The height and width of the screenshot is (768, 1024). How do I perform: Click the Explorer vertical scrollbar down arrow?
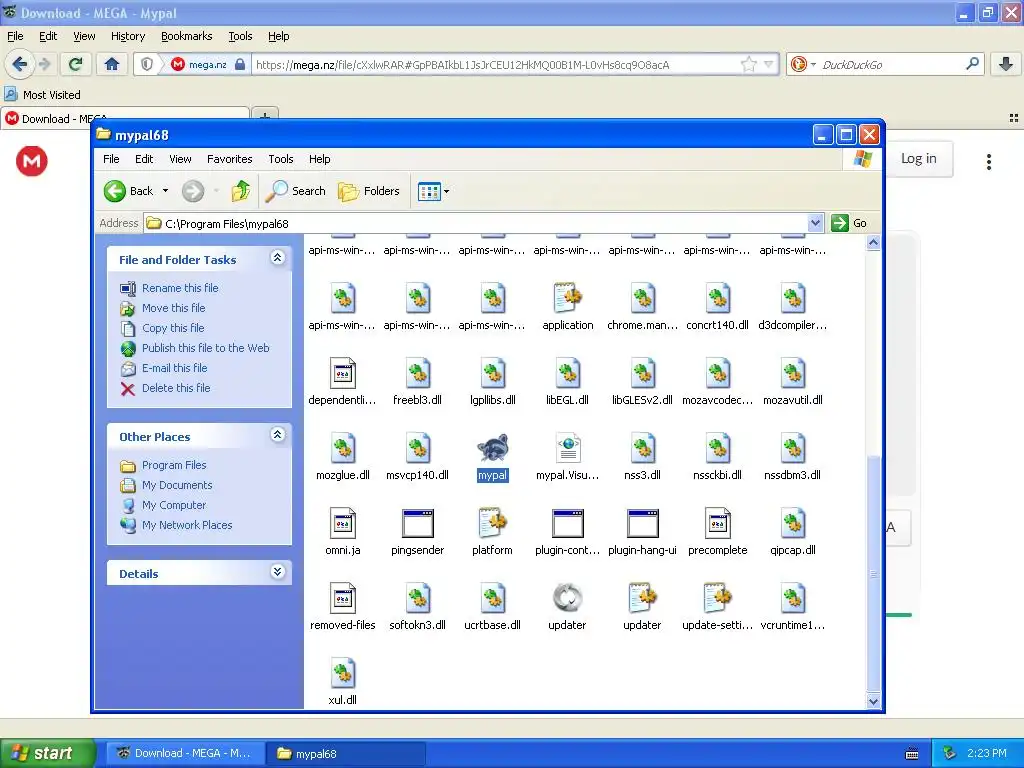[x=873, y=701]
